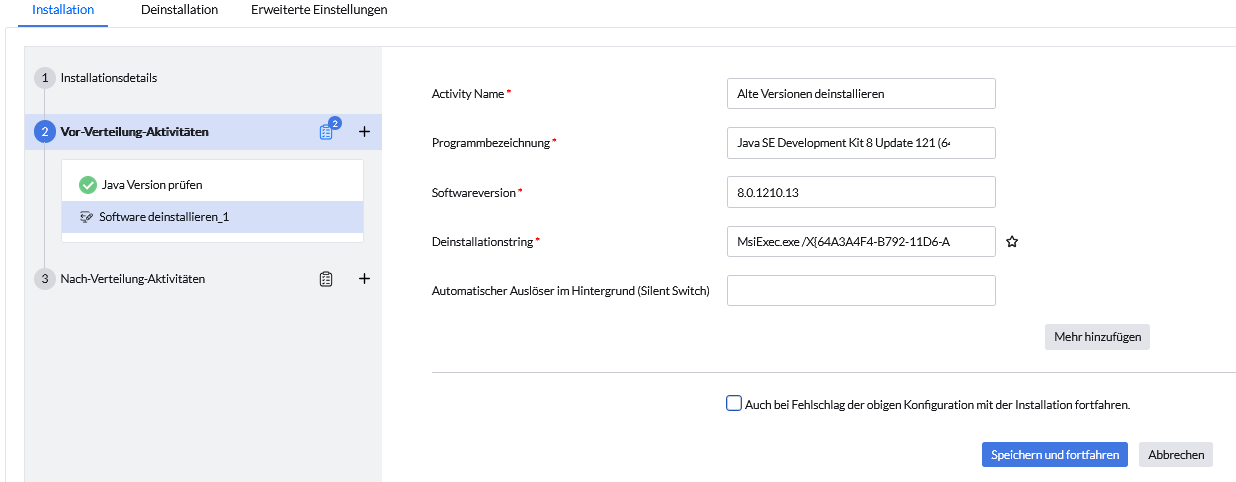
Task: Click the green checkmark next to Java Version prüfen
Action: pyautogui.click(x=87, y=185)
